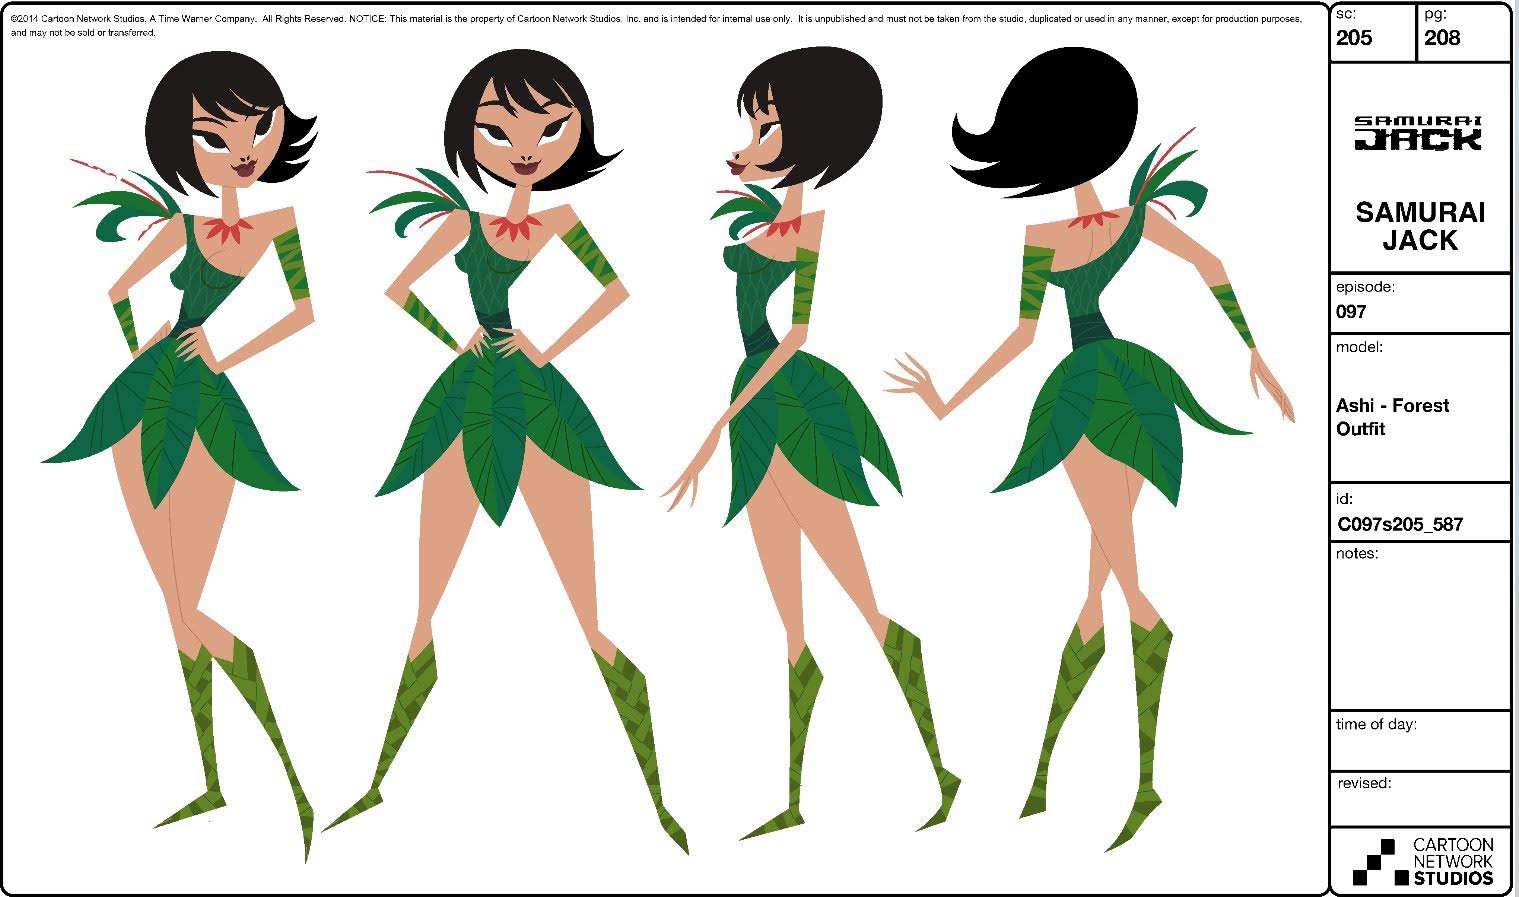The image size is (1519, 897).
Task: Click the Ashi pose with both hands on hips
Action: pyautogui.click(x=505, y=453)
